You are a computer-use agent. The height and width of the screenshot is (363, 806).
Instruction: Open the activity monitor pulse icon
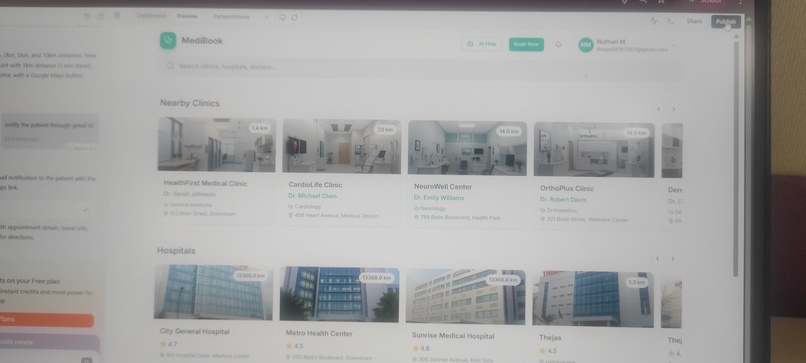click(653, 21)
